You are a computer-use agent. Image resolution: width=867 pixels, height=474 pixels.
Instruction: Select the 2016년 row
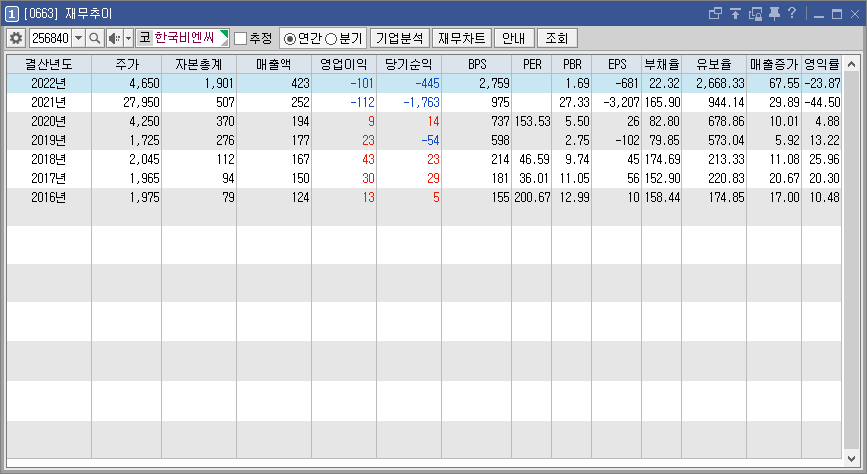(x=424, y=197)
